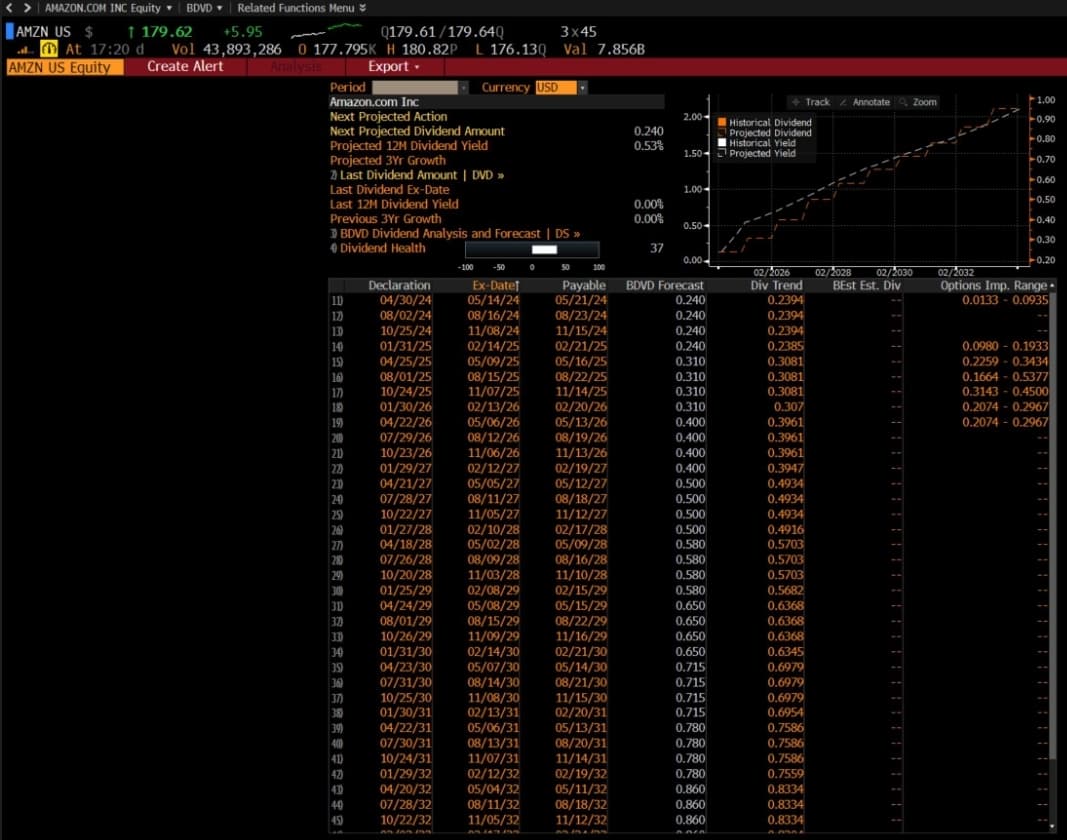This screenshot has height=840, width=1067.
Task: Toggle Projected Dividend series in chart legend
Action: 765,133
